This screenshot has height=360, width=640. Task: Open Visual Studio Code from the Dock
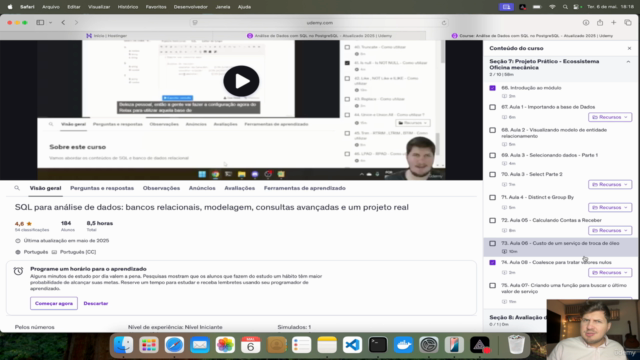coord(353,345)
